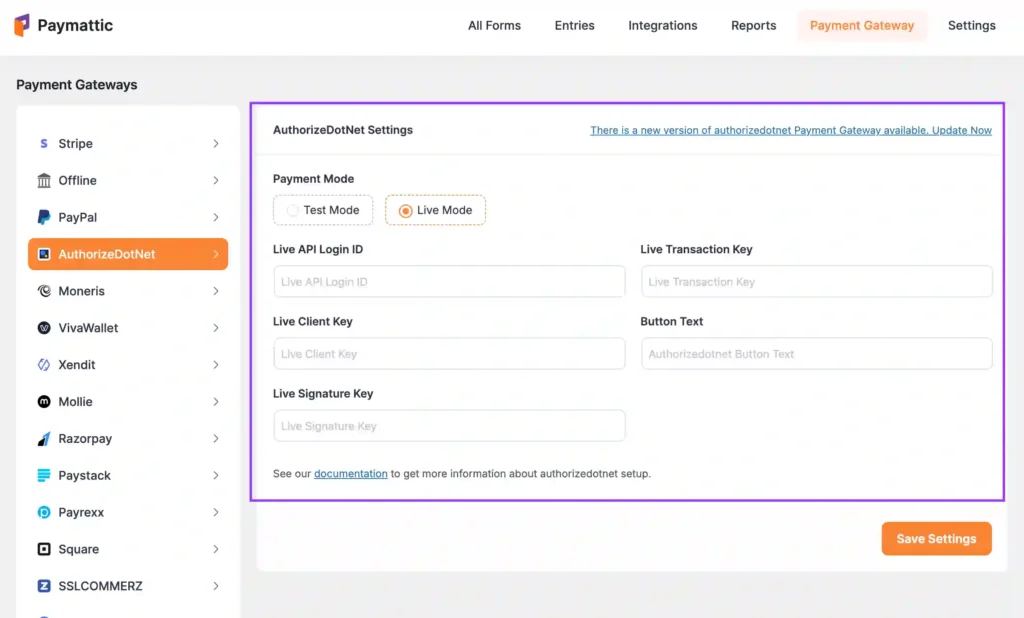Open the documentation link
The height and width of the screenshot is (618, 1024).
[351, 474]
